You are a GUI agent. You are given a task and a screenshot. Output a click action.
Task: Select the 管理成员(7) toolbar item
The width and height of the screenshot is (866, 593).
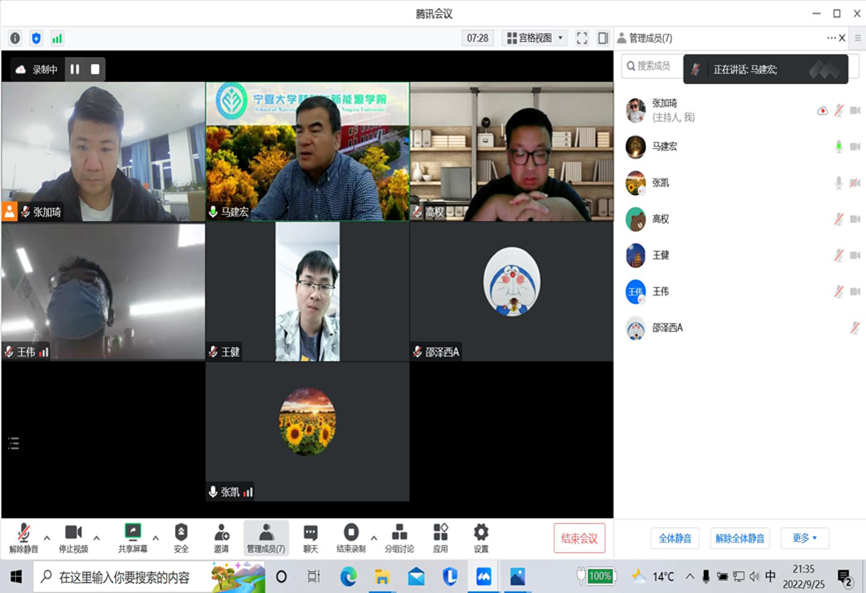(x=266, y=537)
